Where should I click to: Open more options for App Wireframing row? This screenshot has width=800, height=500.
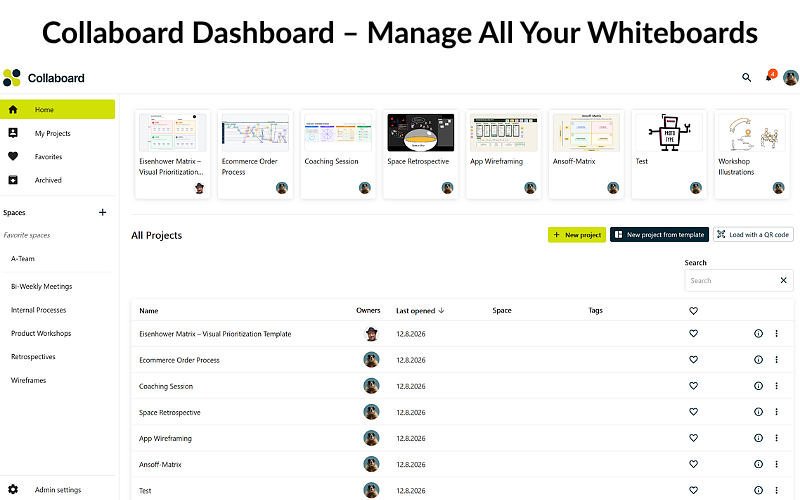click(x=777, y=438)
